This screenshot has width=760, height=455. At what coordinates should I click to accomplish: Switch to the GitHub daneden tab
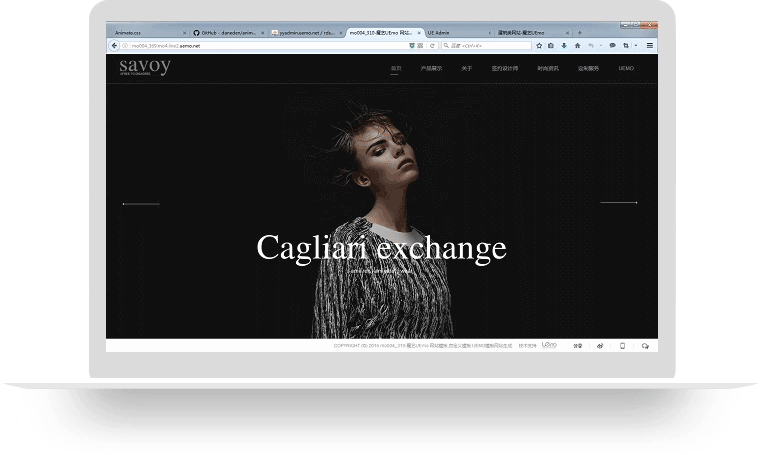coord(228,32)
